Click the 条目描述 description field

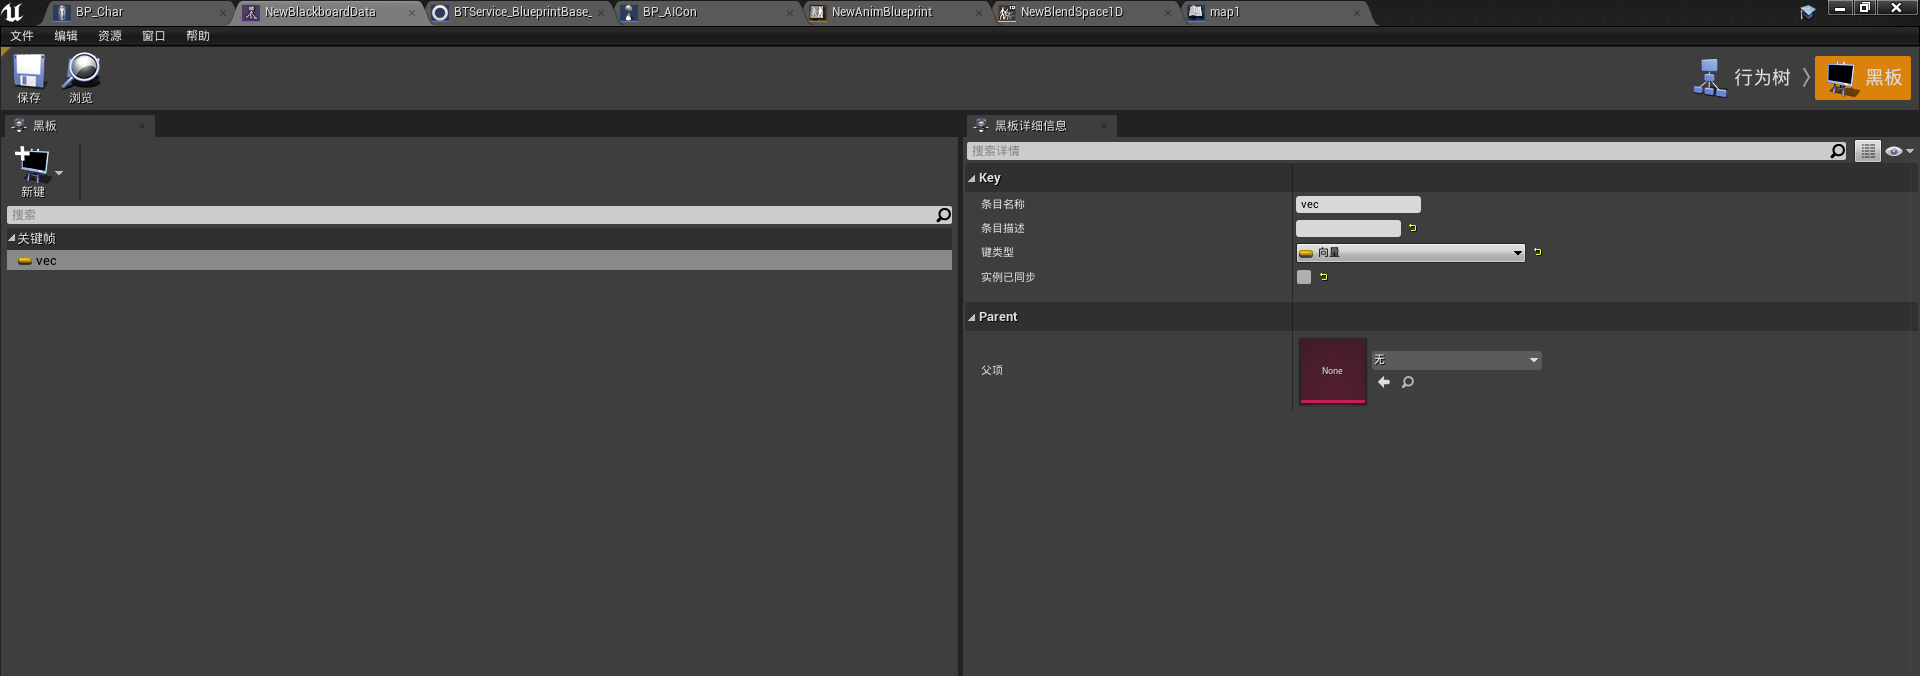tap(1348, 229)
